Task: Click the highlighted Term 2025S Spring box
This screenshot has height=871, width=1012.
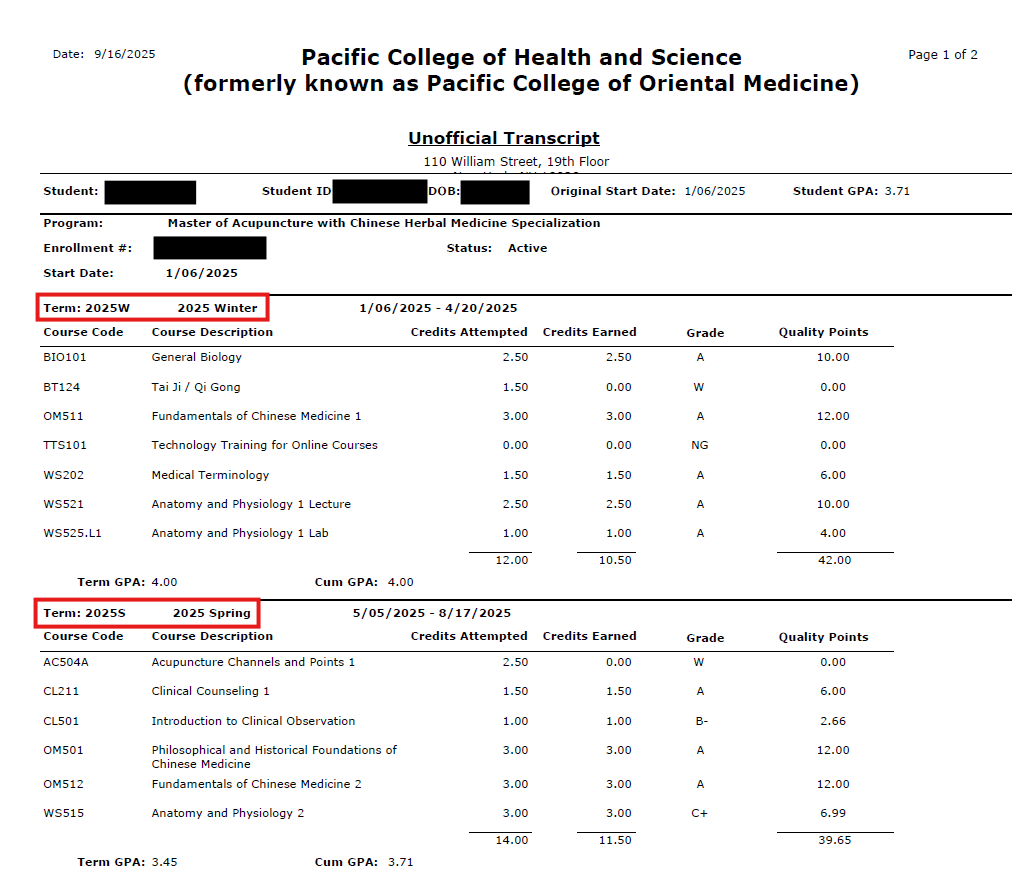Action: click(148, 613)
